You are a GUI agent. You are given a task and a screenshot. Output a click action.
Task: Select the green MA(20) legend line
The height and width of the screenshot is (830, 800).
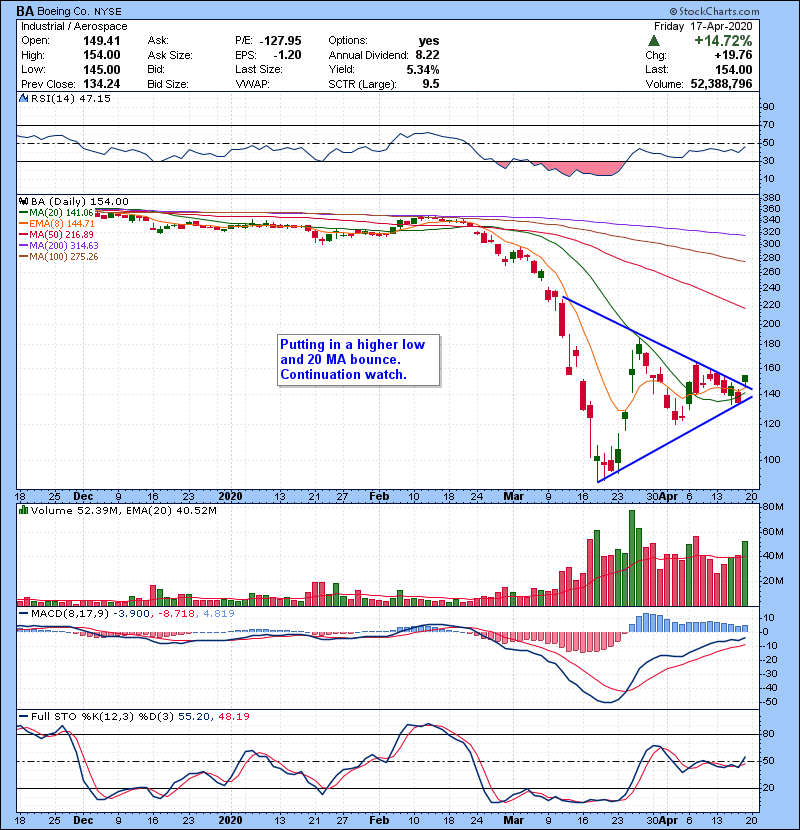(x=24, y=213)
